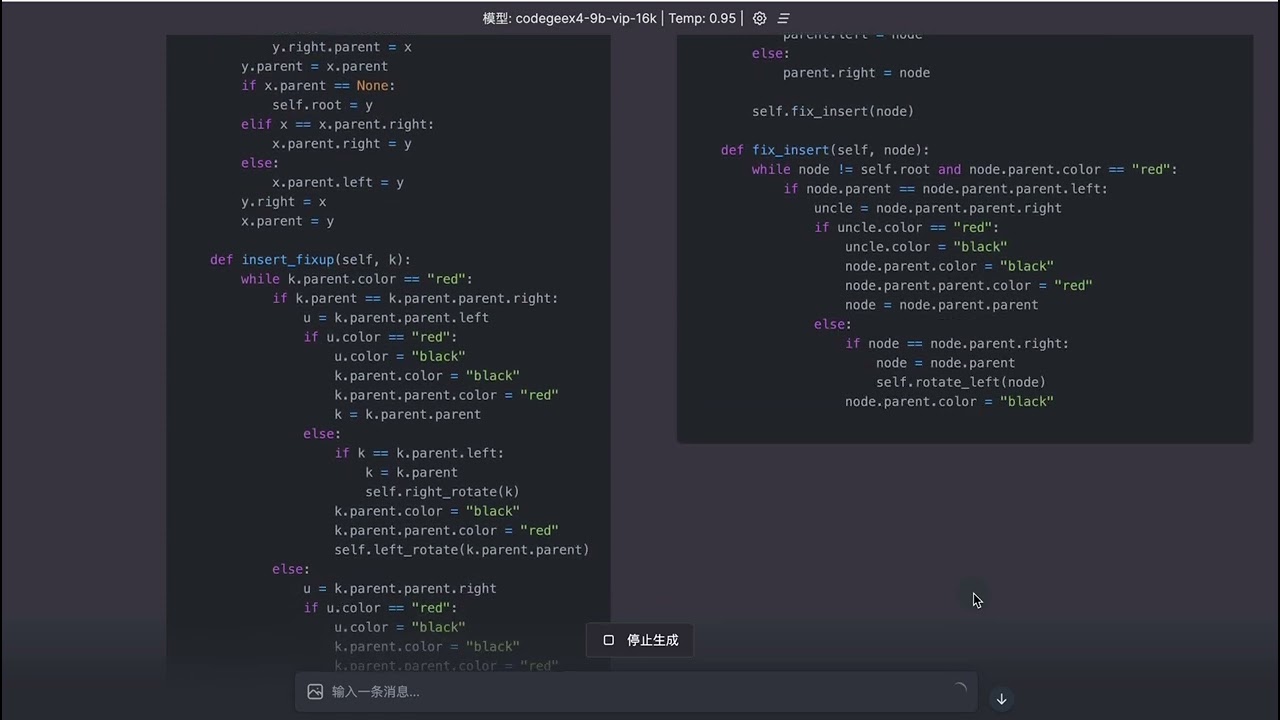The image size is (1280, 720).
Task: Jump to bottom with down-arrow button
Action: point(1001,699)
